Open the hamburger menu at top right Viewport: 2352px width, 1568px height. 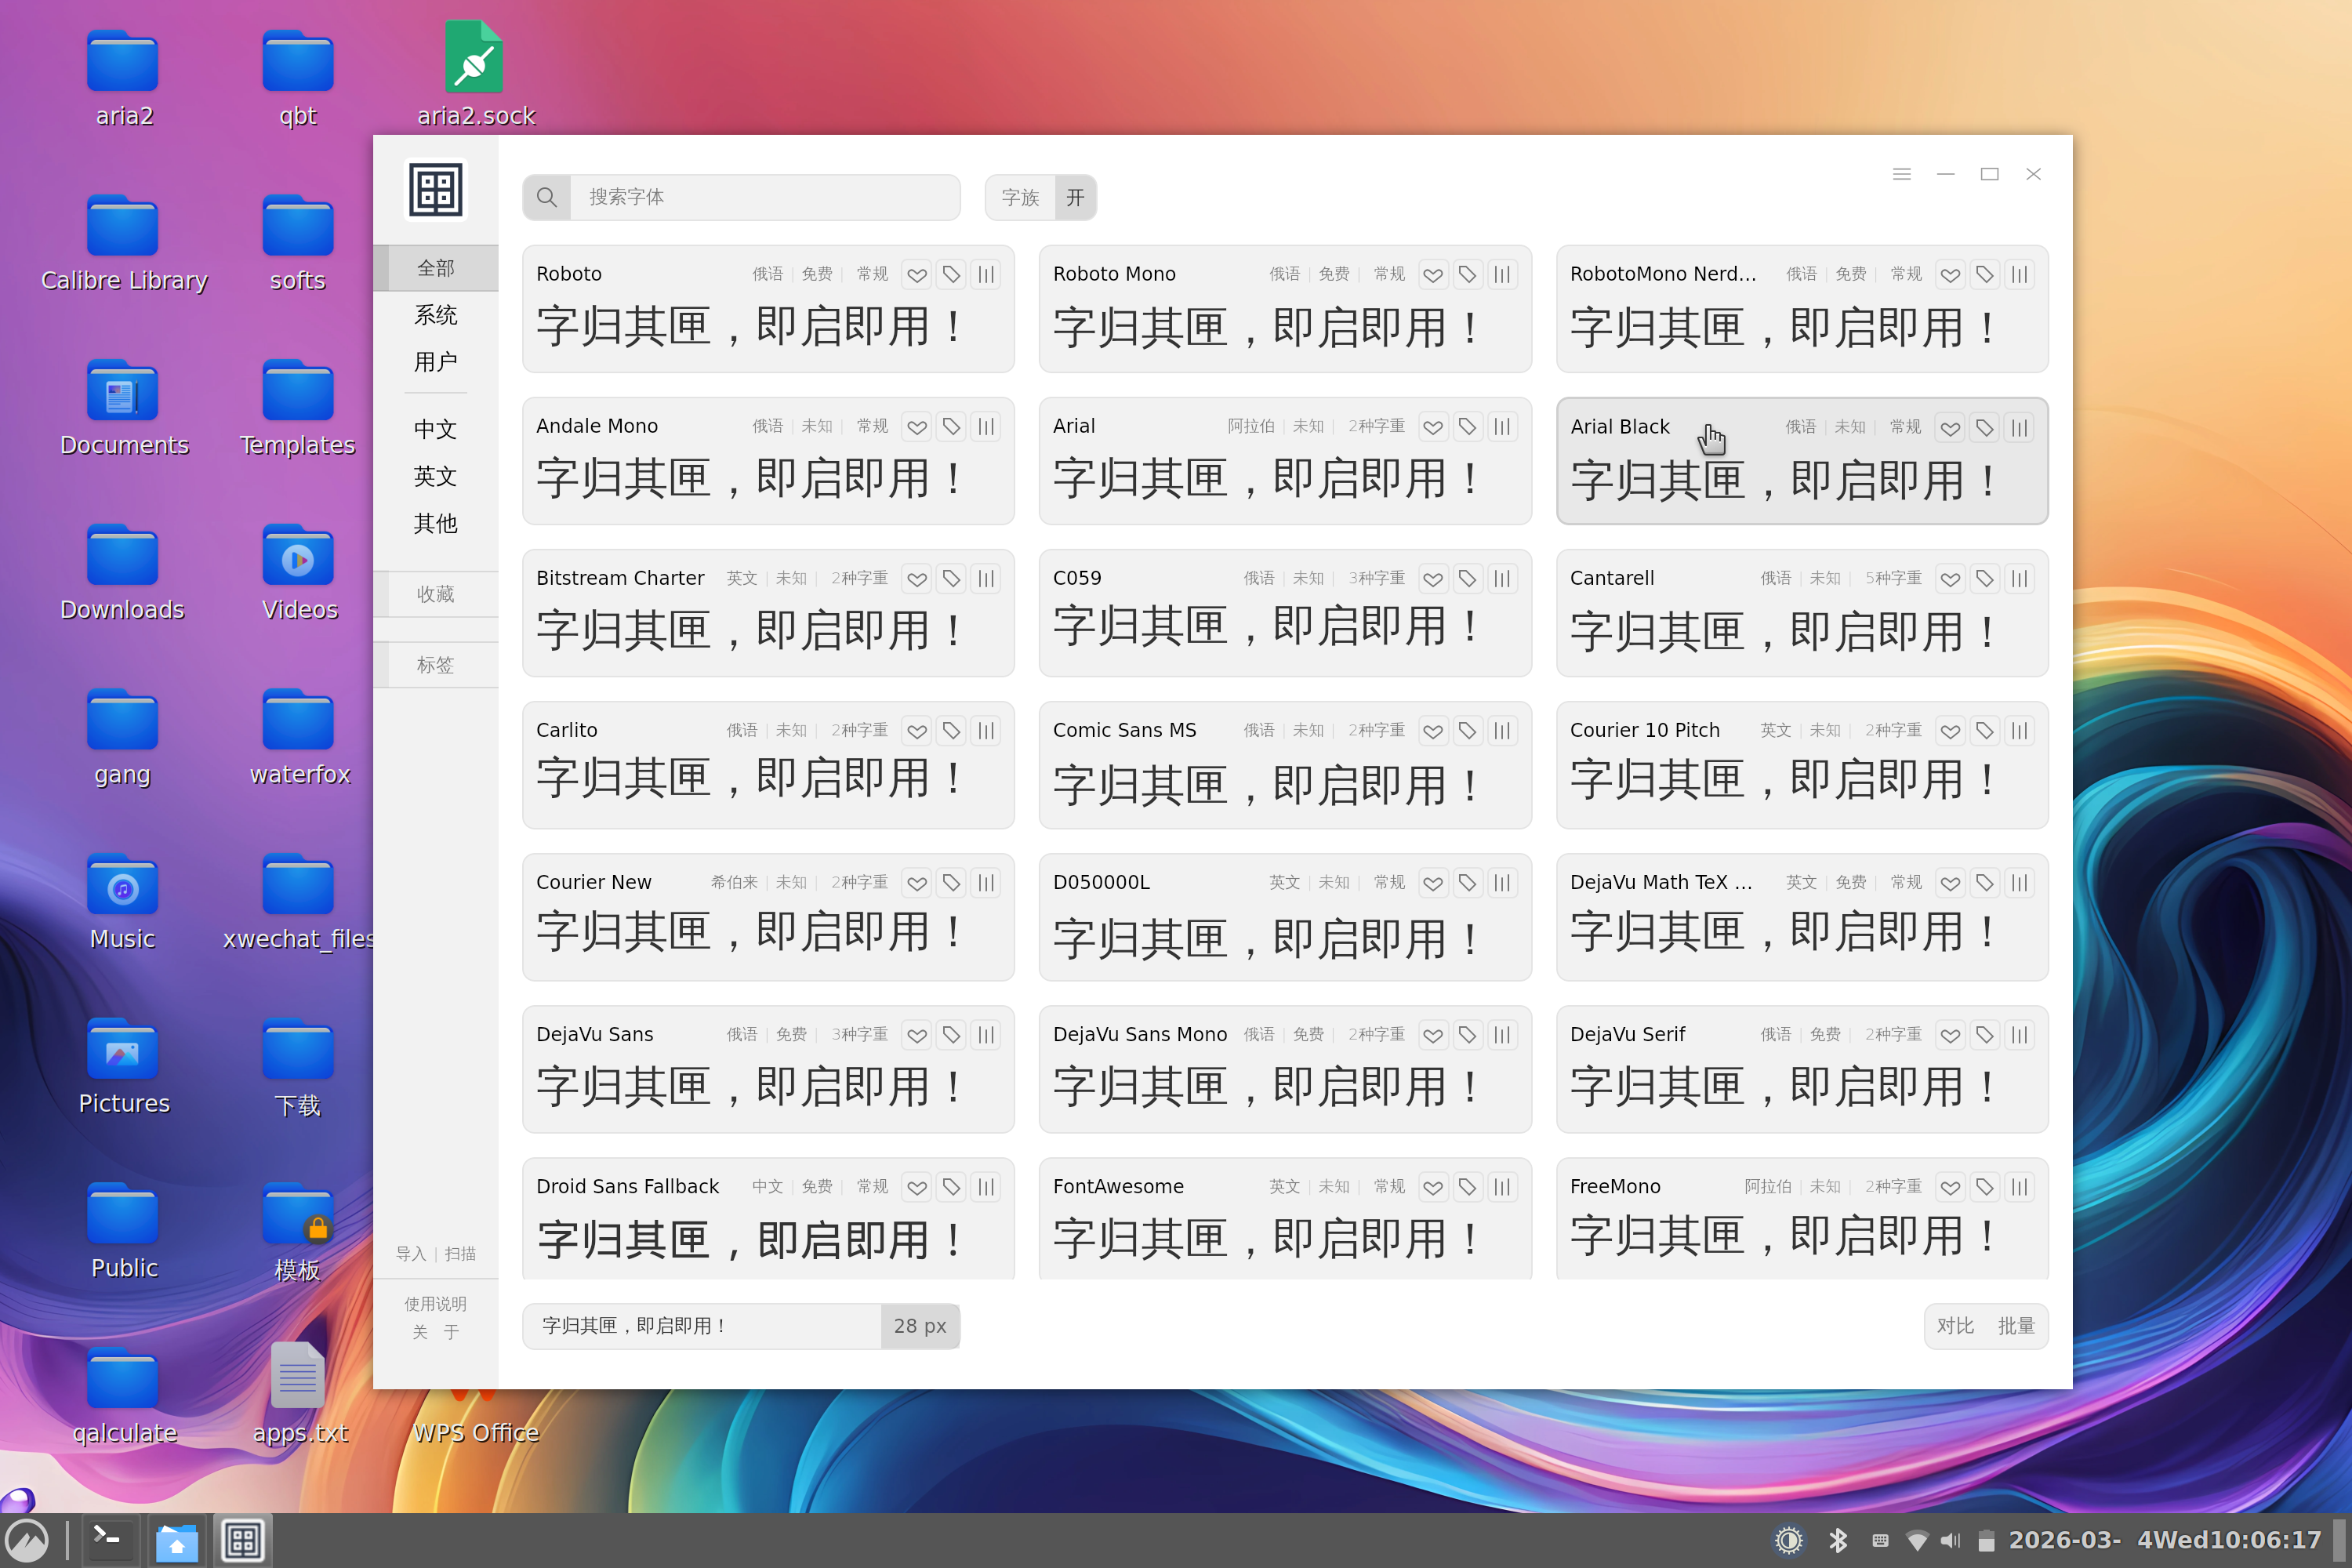[1902, 174]
